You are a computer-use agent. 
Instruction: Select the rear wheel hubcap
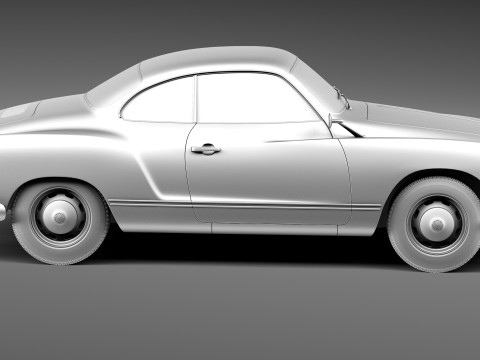pos(60,217)
